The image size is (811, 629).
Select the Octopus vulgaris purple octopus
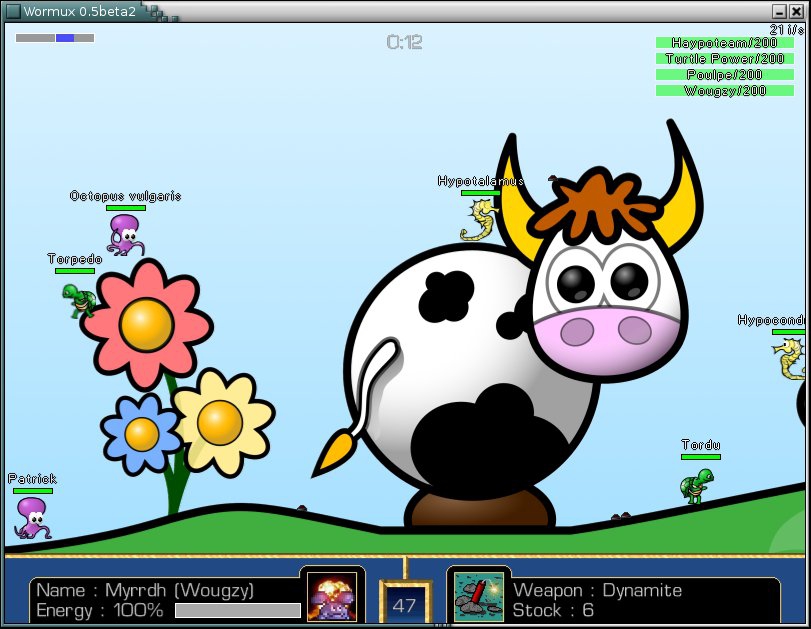(x=125, y=234)
